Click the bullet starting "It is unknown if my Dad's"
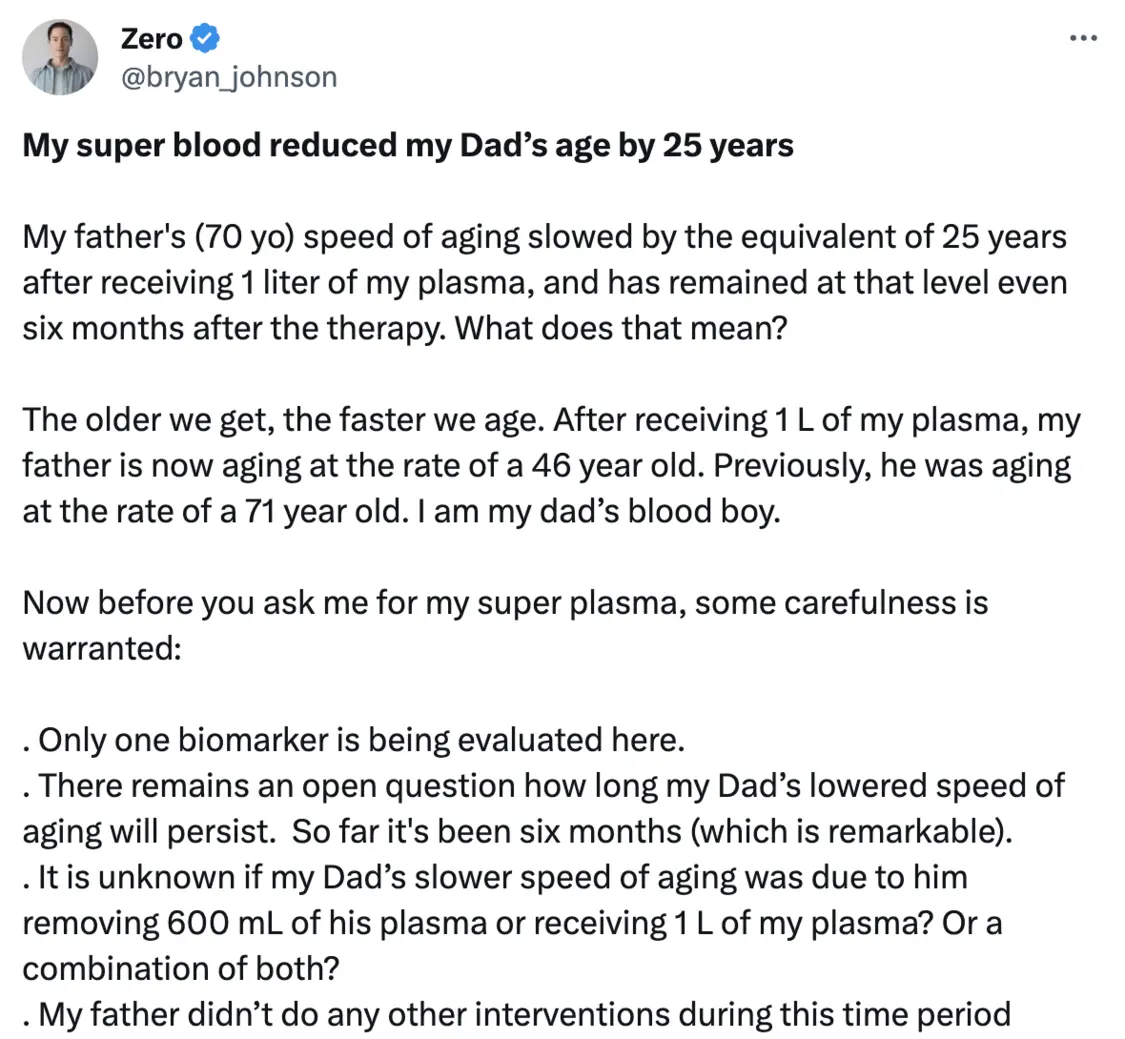1125x1039 pixels. tap(512, 923)
